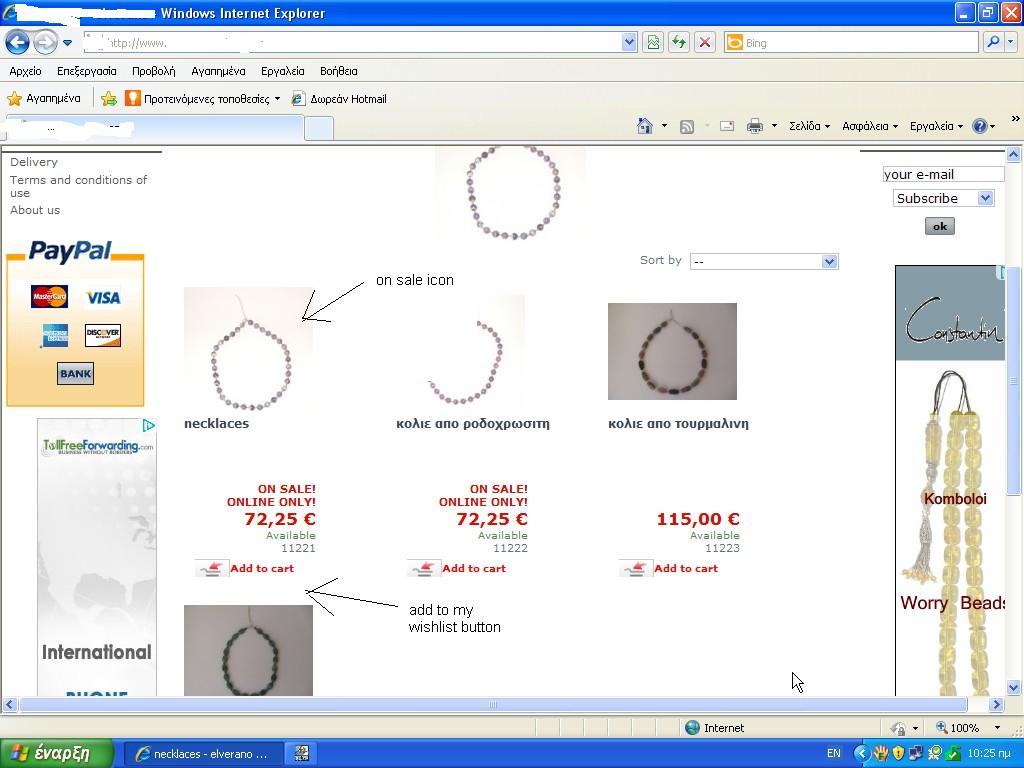Open the Subscribe dropdown
The image size is (1024, 768).
click(943, 199)
